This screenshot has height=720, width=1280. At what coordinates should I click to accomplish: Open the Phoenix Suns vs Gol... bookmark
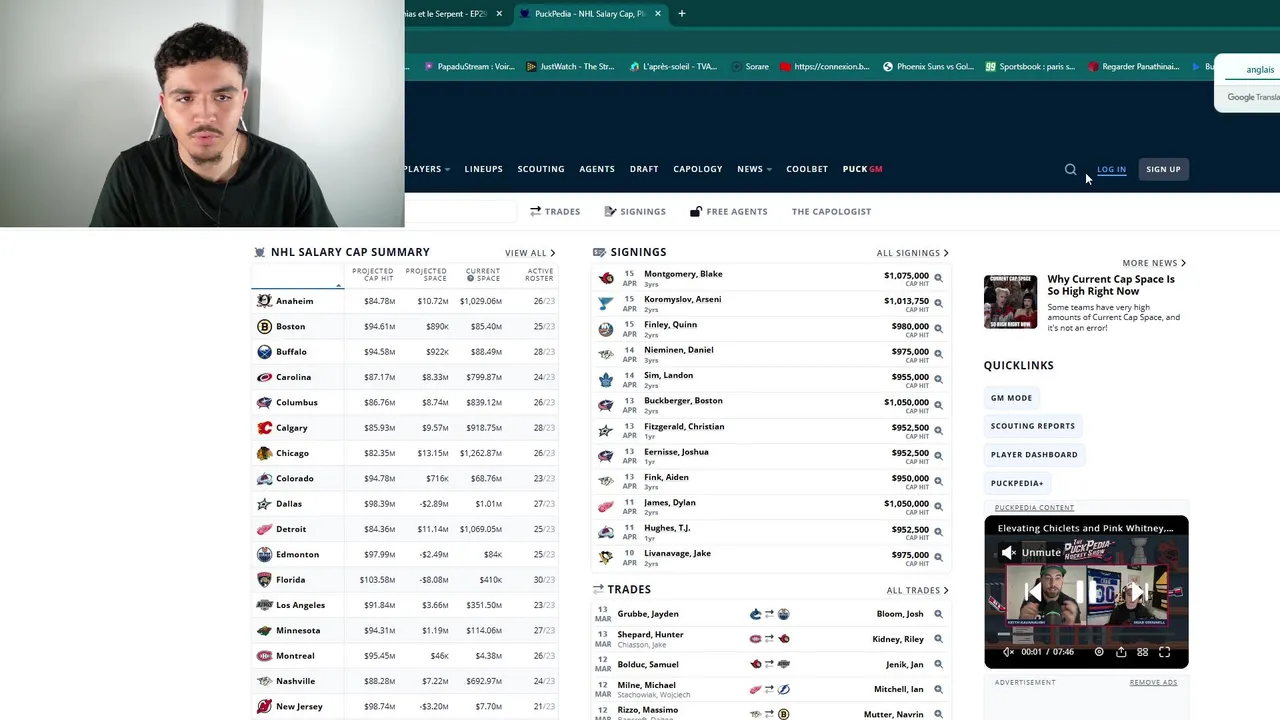[x=928, y=67]
